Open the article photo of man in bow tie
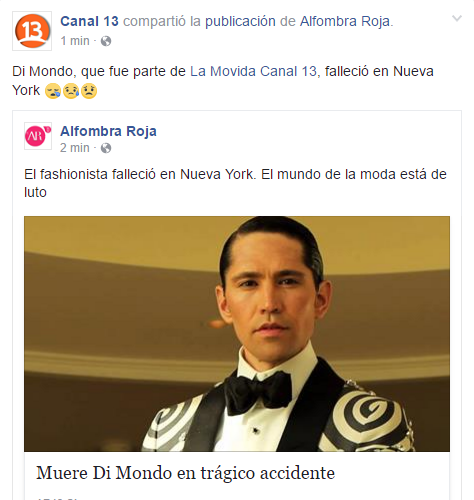474x500 pixels. point(237,334)
